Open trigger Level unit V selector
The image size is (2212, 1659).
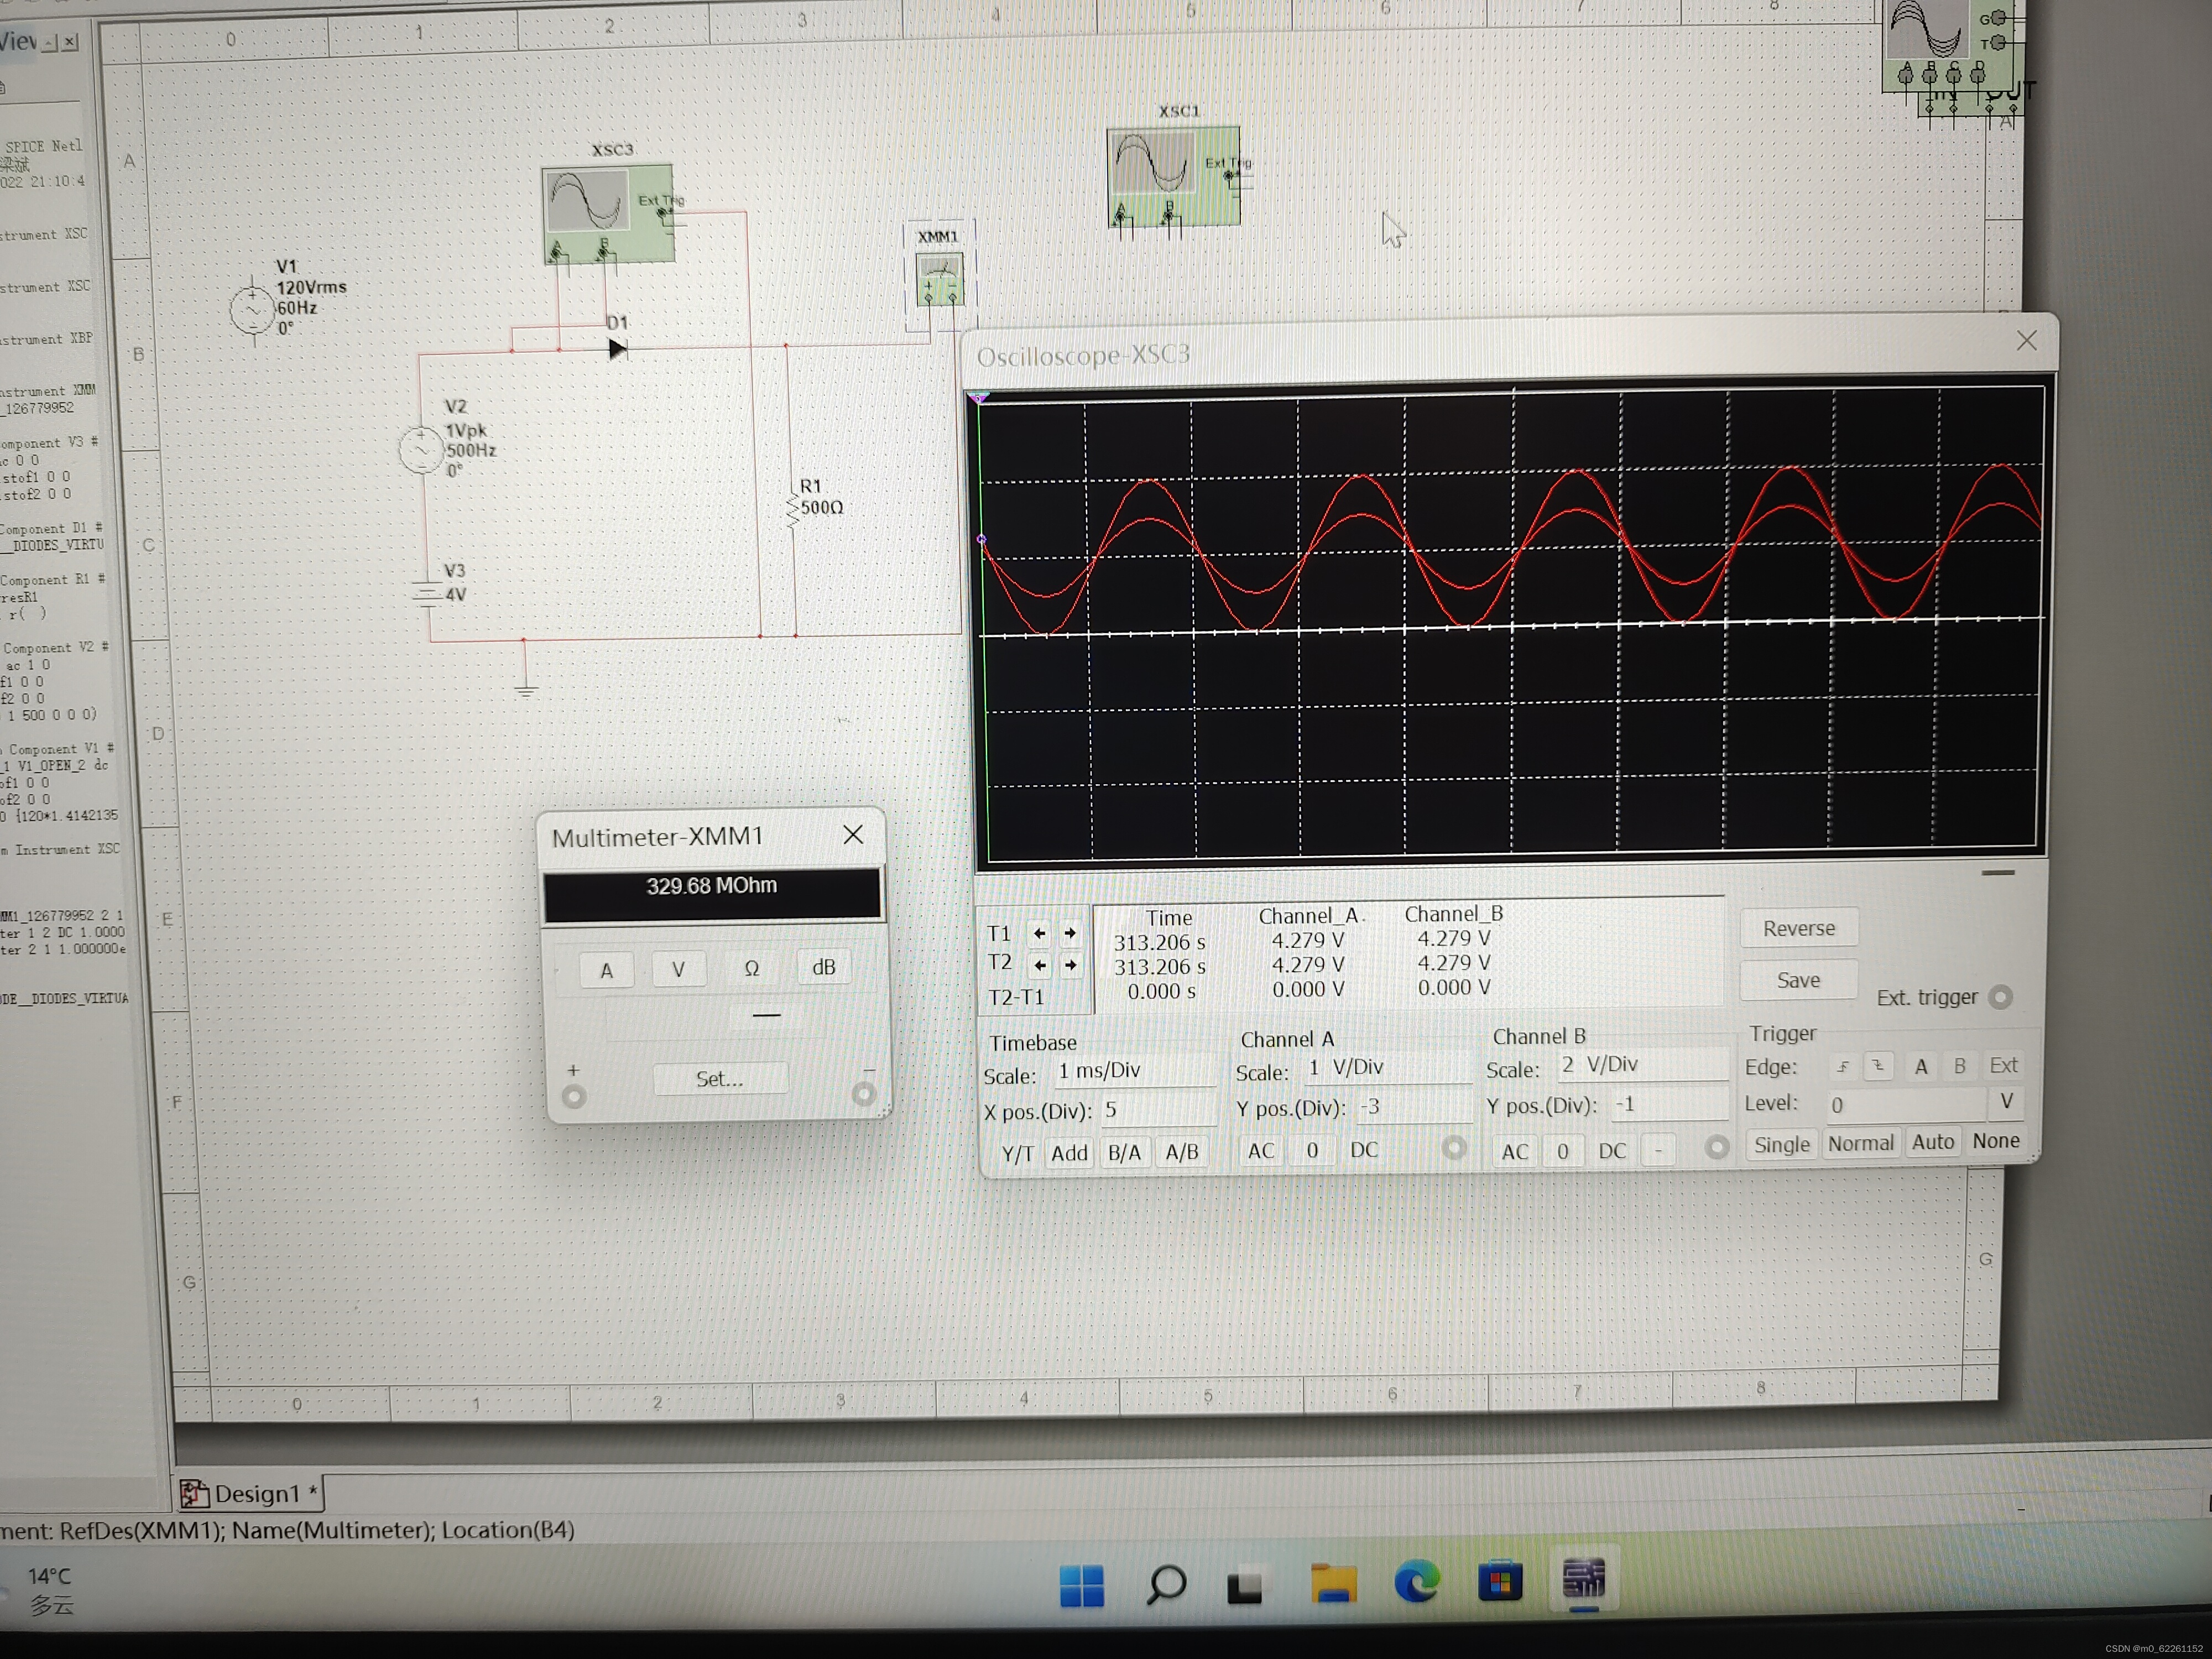pyautogui.click(x=2006, y=1101)
